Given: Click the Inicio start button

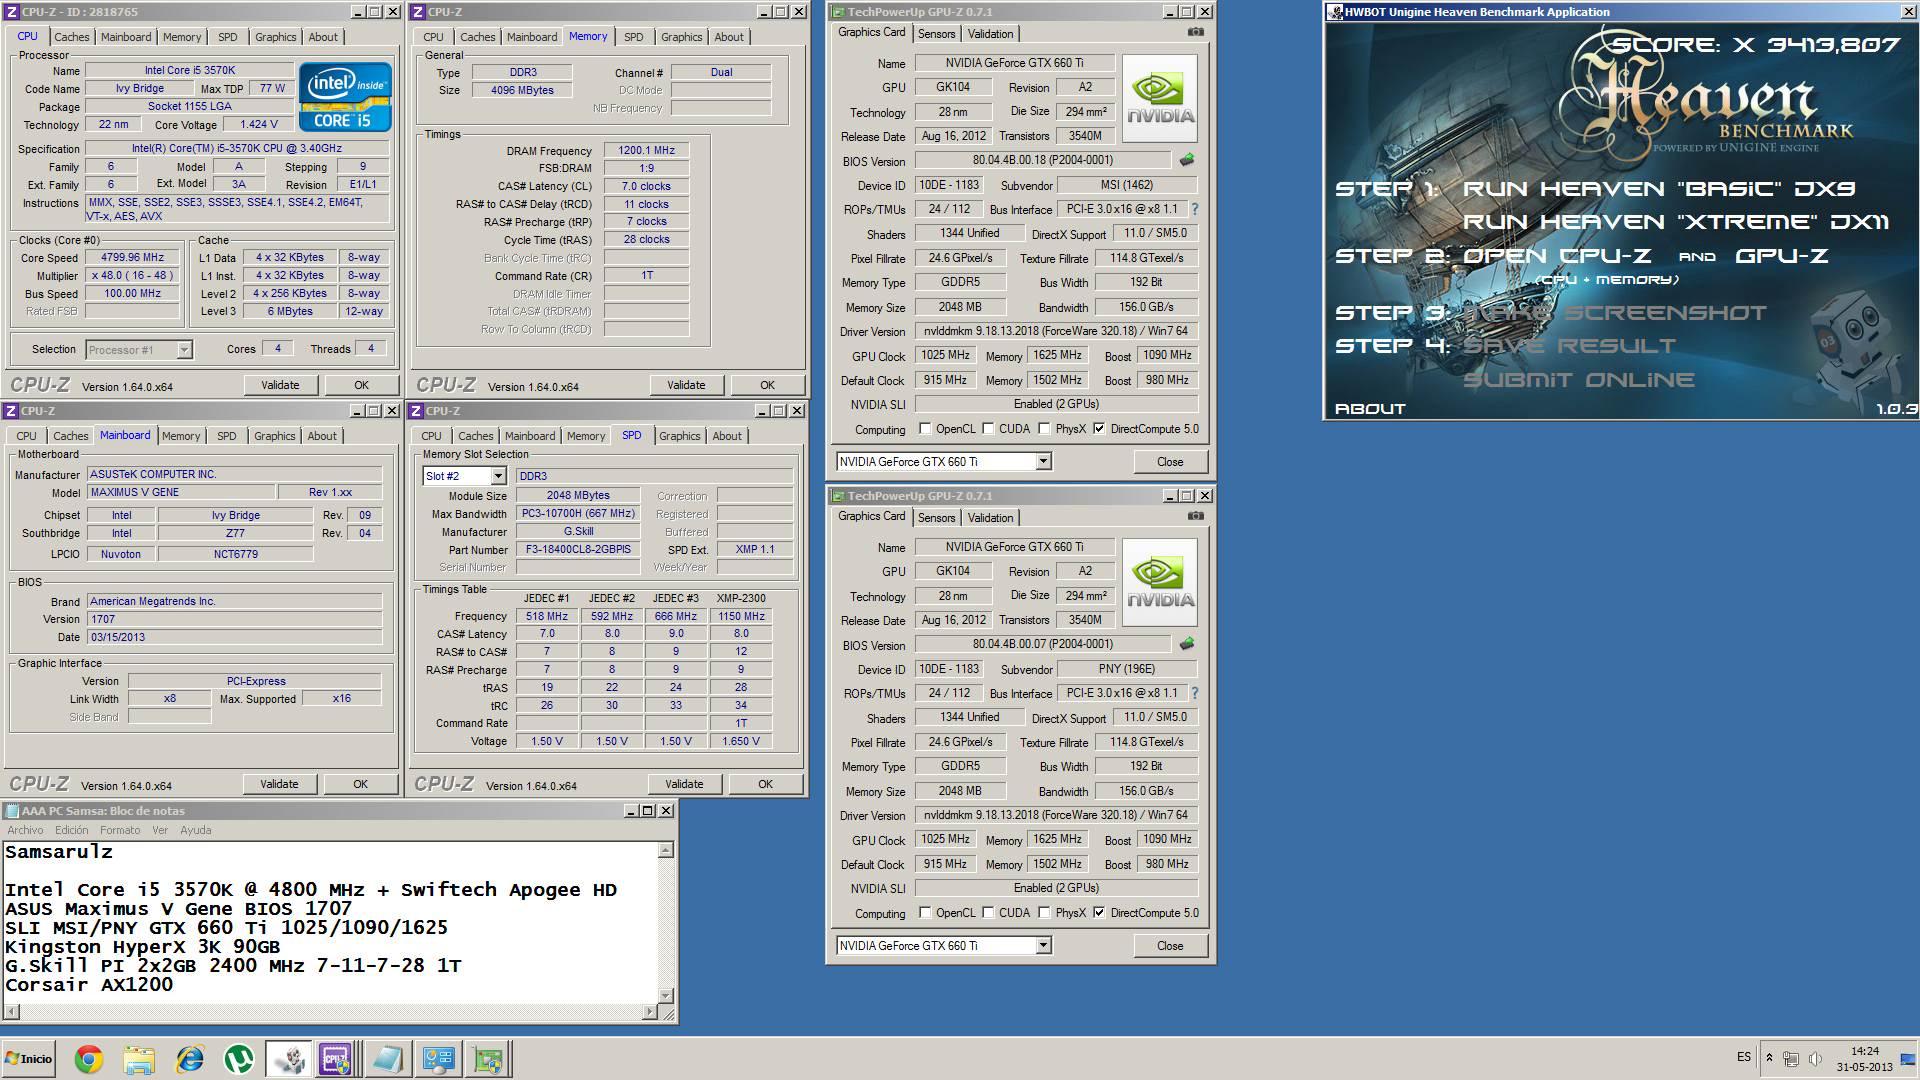Looking at the screenshot, I should click(x=28, y=1059).
